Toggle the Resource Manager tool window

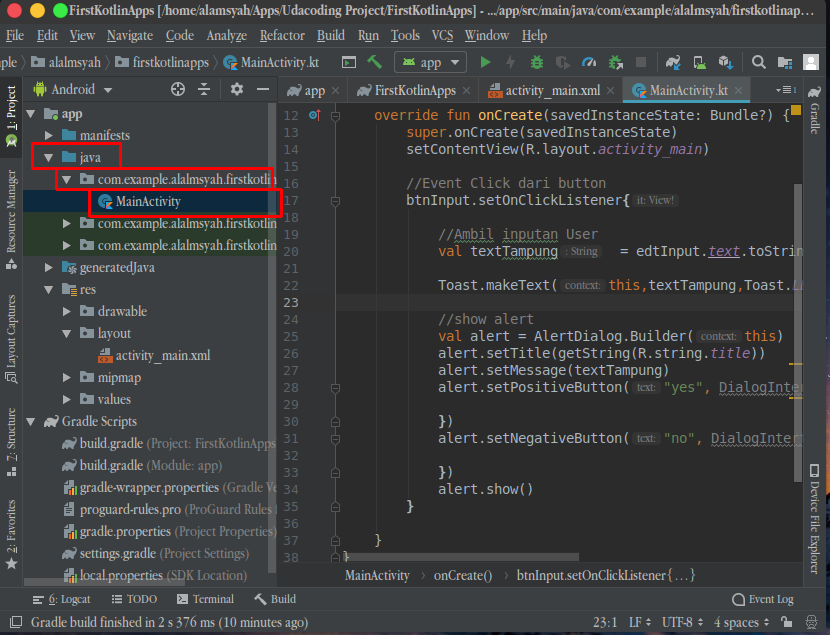11,220
